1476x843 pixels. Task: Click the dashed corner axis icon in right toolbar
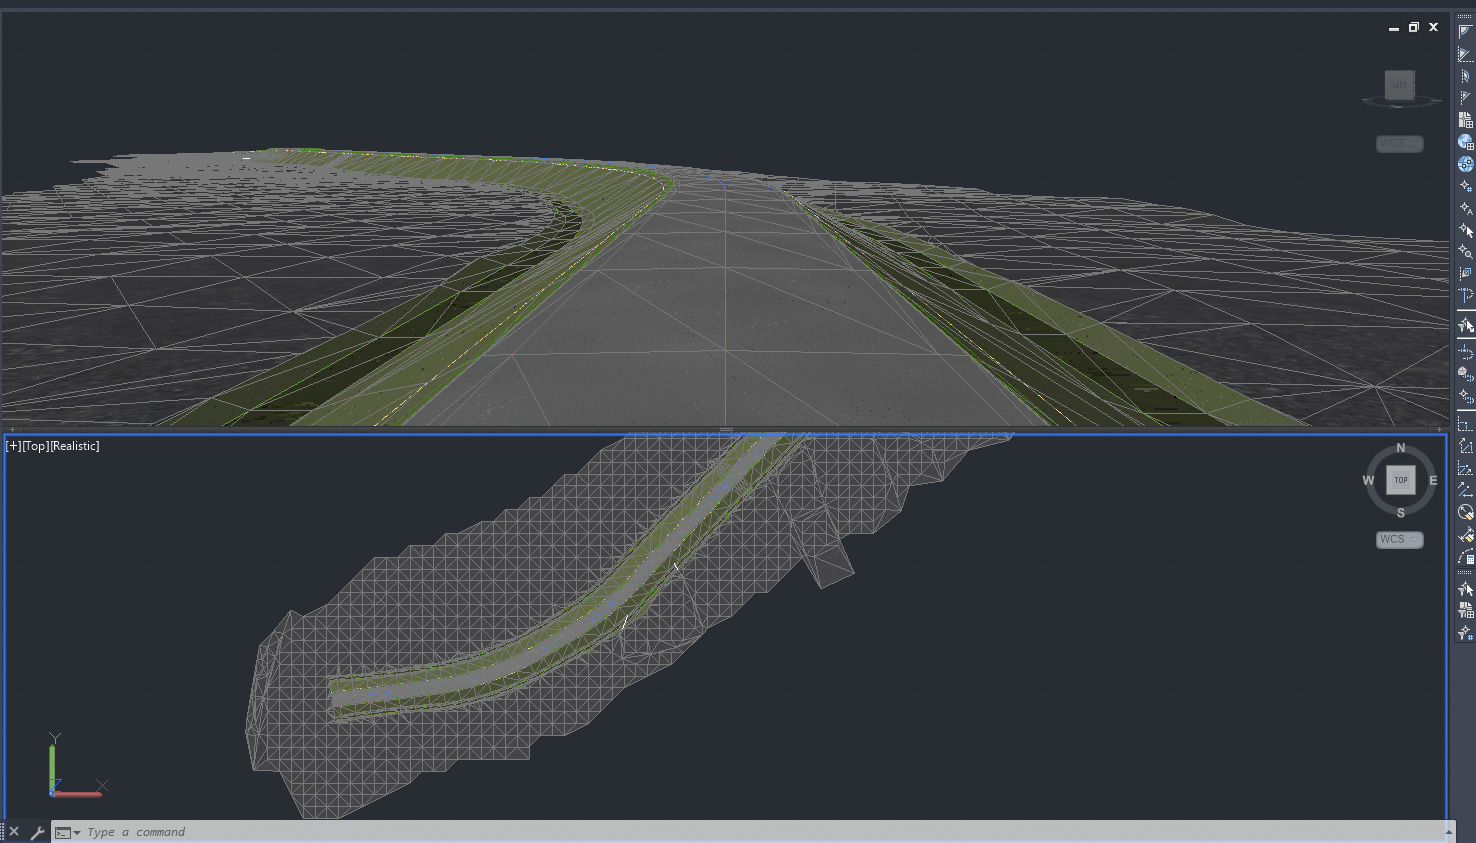pyautogui.click(x=1466, y=425)
